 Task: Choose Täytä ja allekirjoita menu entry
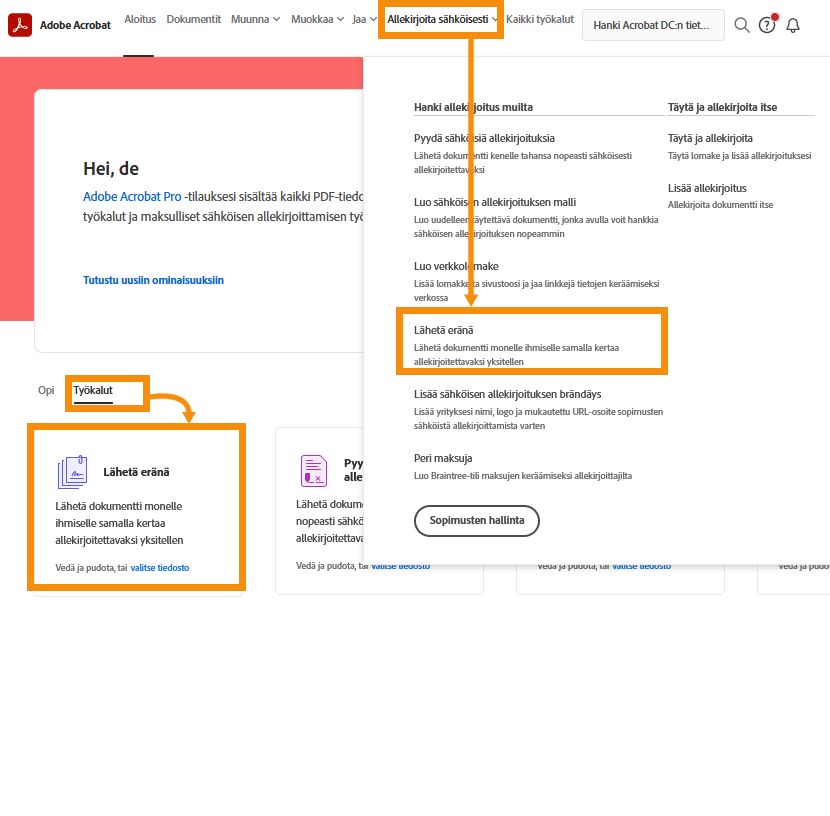point(710,139)
